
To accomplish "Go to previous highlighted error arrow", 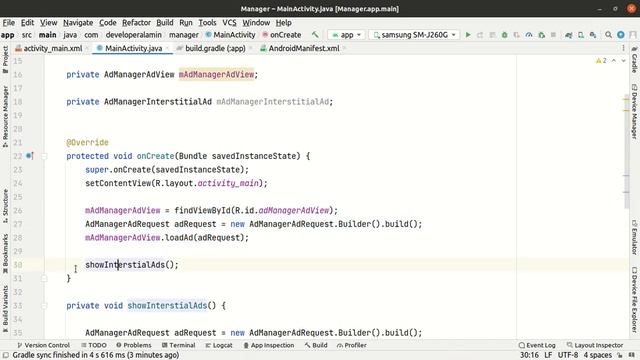I will pos(614,60).
